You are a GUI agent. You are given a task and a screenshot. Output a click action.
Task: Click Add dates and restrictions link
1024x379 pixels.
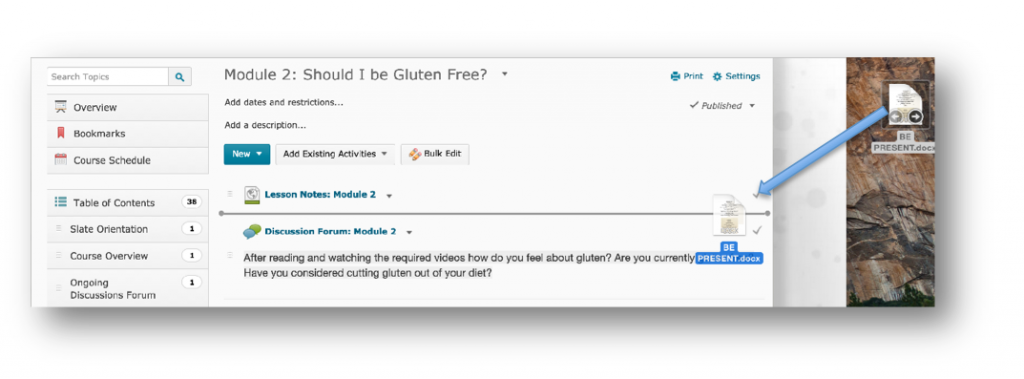click(283, 102)
